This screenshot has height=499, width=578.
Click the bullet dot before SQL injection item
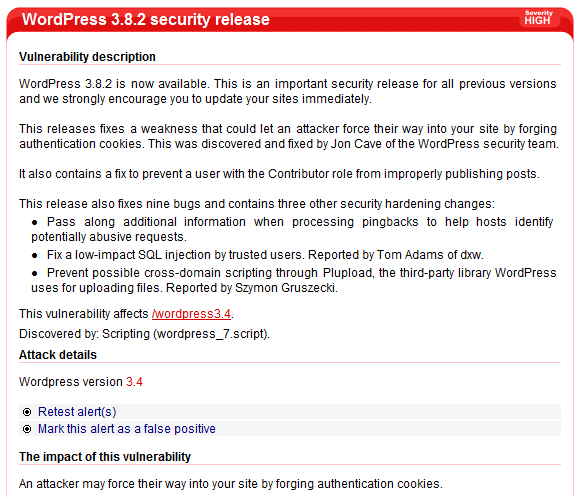pyautogui.click(x=35, y=255)
